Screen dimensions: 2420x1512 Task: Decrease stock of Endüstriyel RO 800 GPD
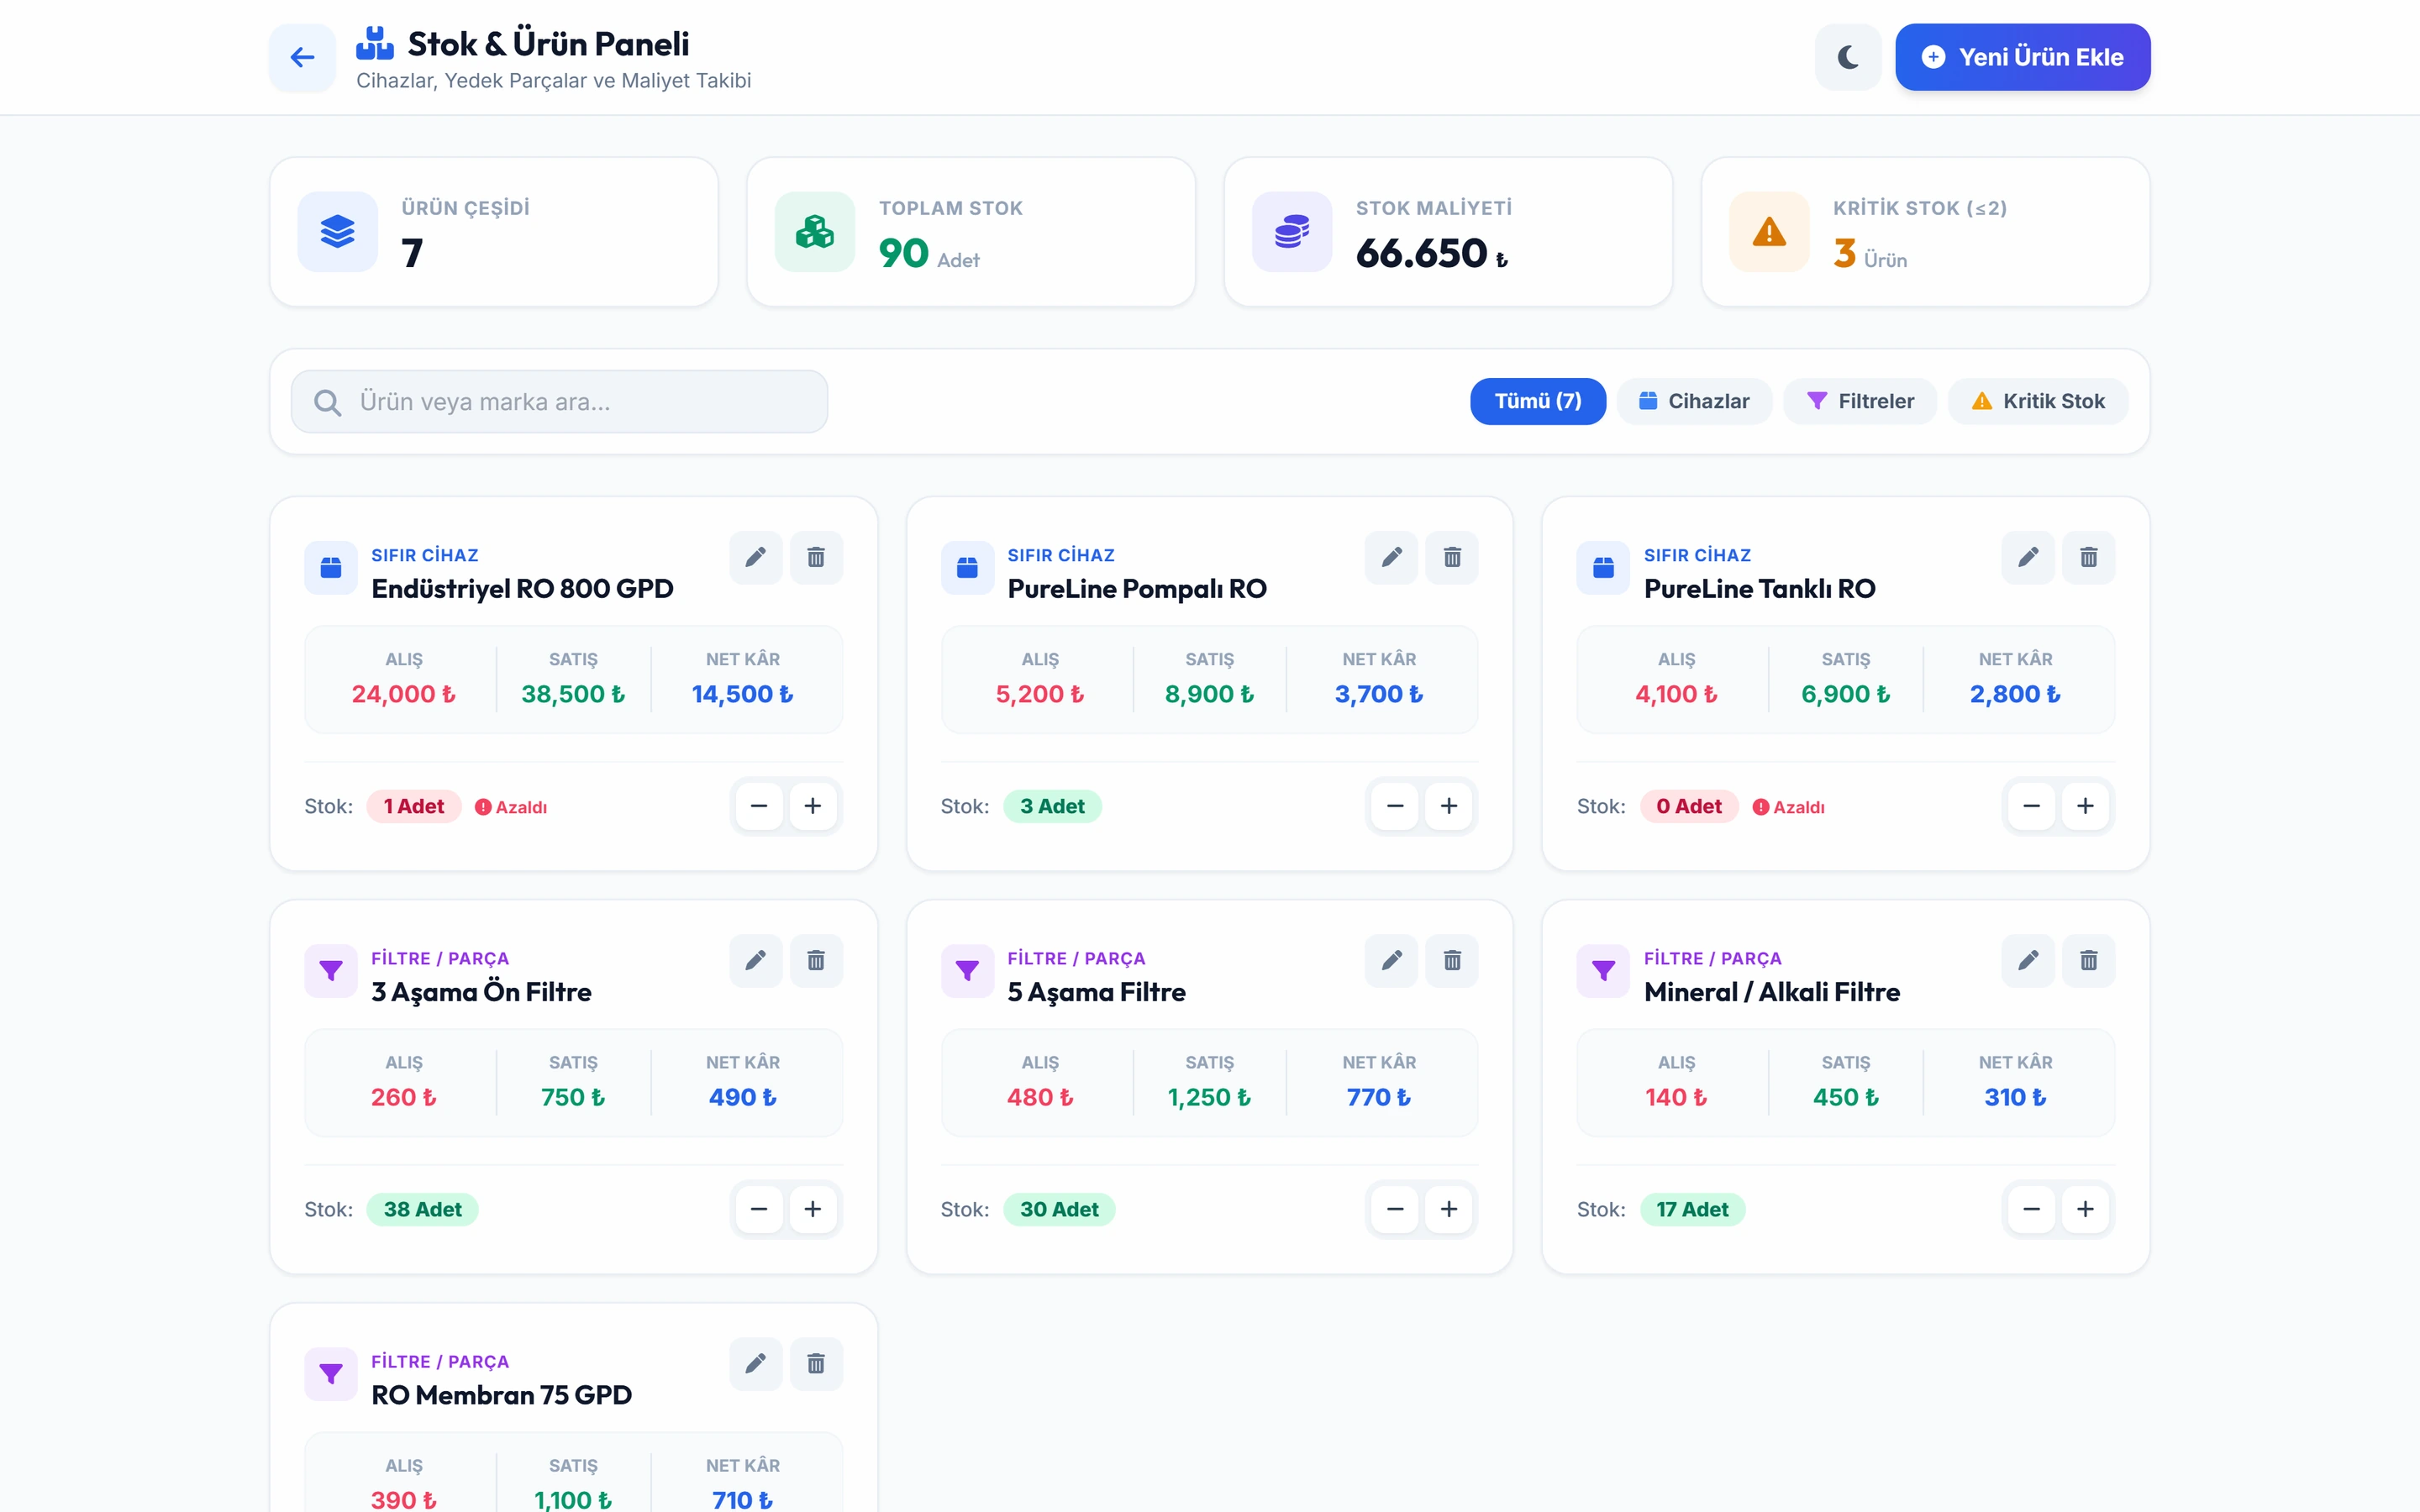759,806
